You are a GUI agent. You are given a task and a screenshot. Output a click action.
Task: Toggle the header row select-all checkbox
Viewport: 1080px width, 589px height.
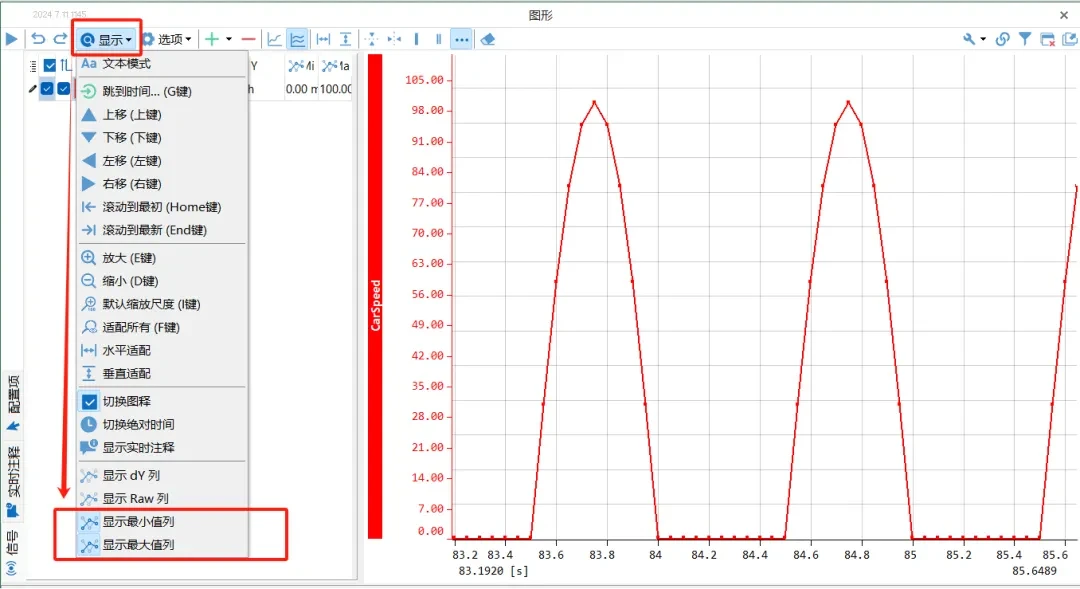pyautogui.click(x=50, y=65)
